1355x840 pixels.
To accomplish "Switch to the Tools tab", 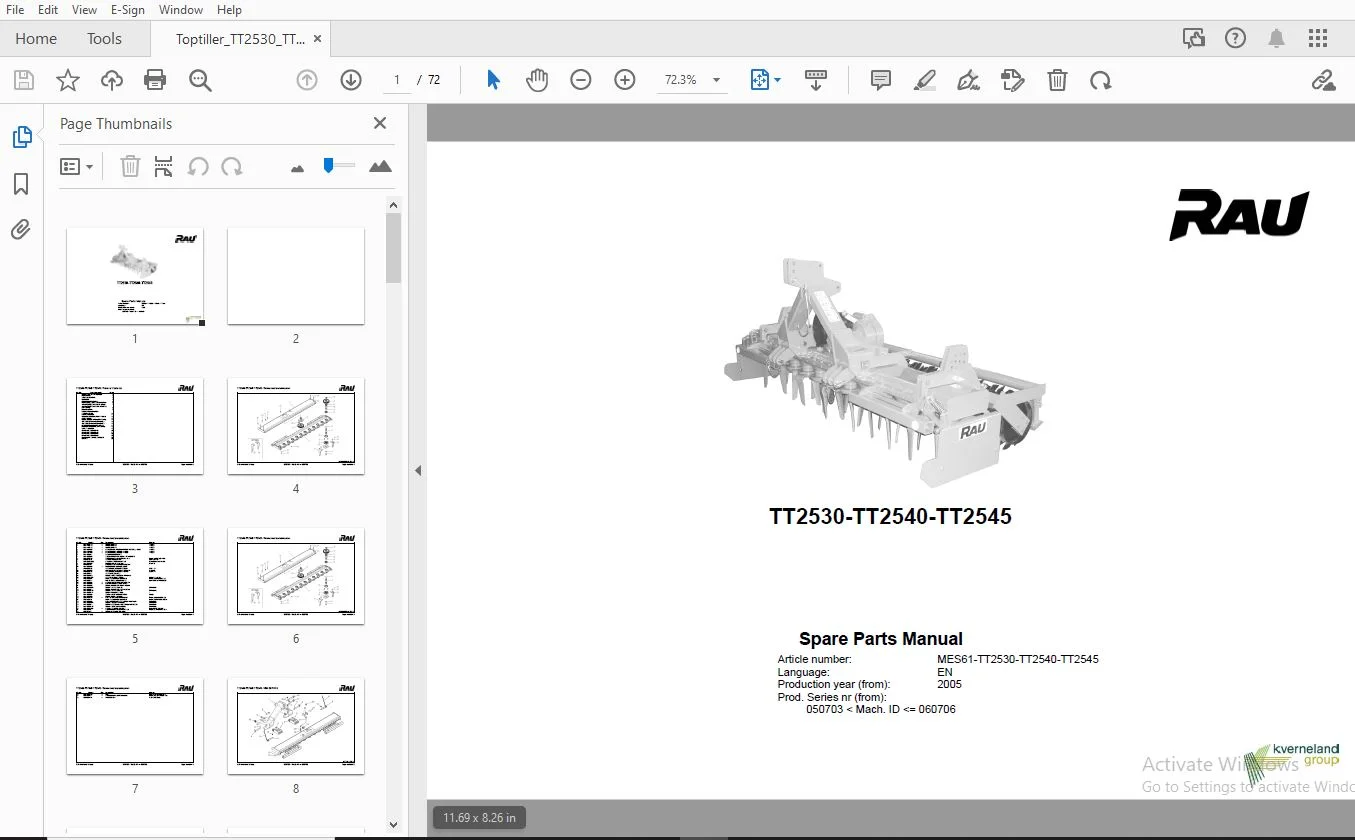I will pos(104,39).
